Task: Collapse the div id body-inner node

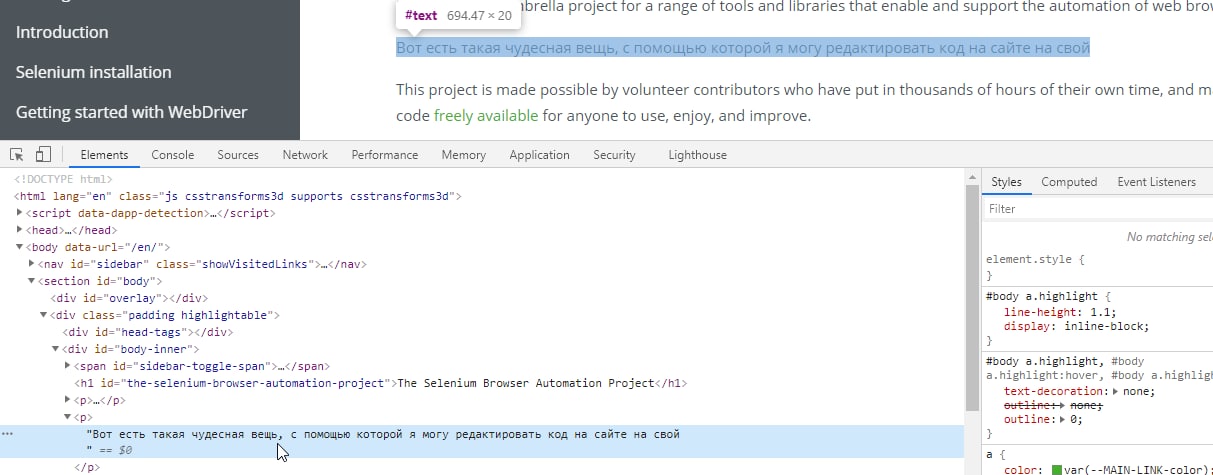Action: pos(56,349)
